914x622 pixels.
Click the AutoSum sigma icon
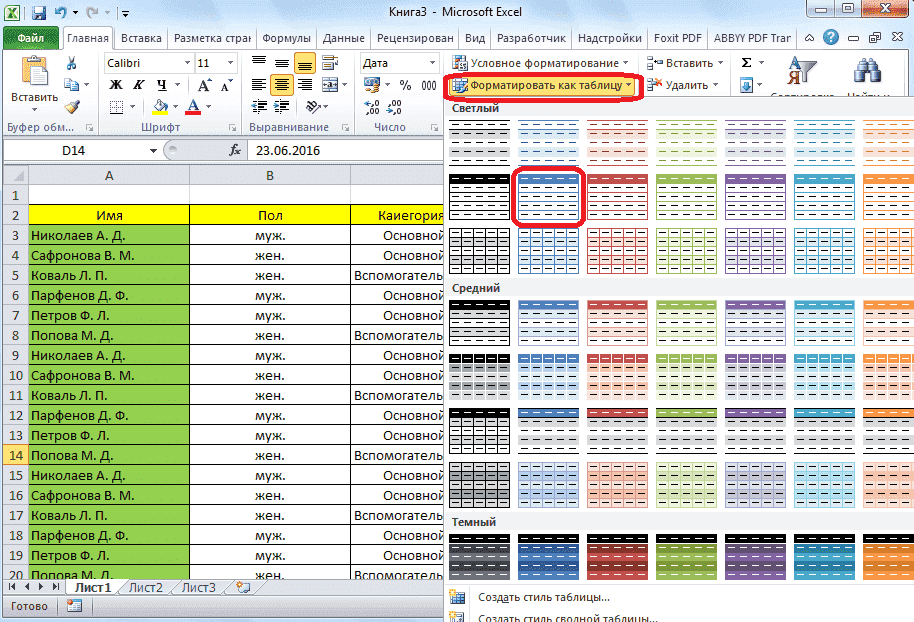tap(746, 63)
